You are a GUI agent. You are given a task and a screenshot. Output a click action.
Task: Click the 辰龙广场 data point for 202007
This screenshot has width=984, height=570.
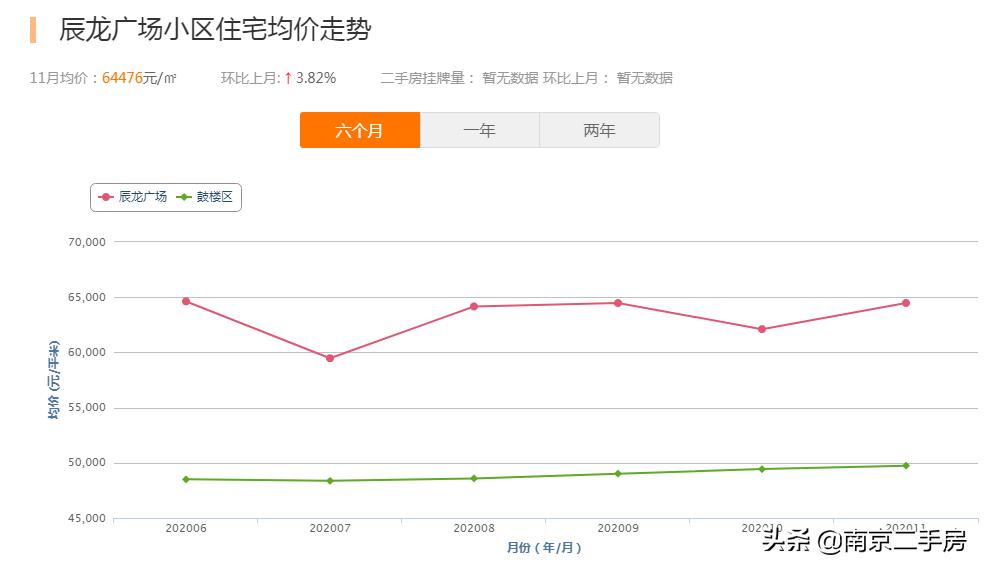(330, 358)
